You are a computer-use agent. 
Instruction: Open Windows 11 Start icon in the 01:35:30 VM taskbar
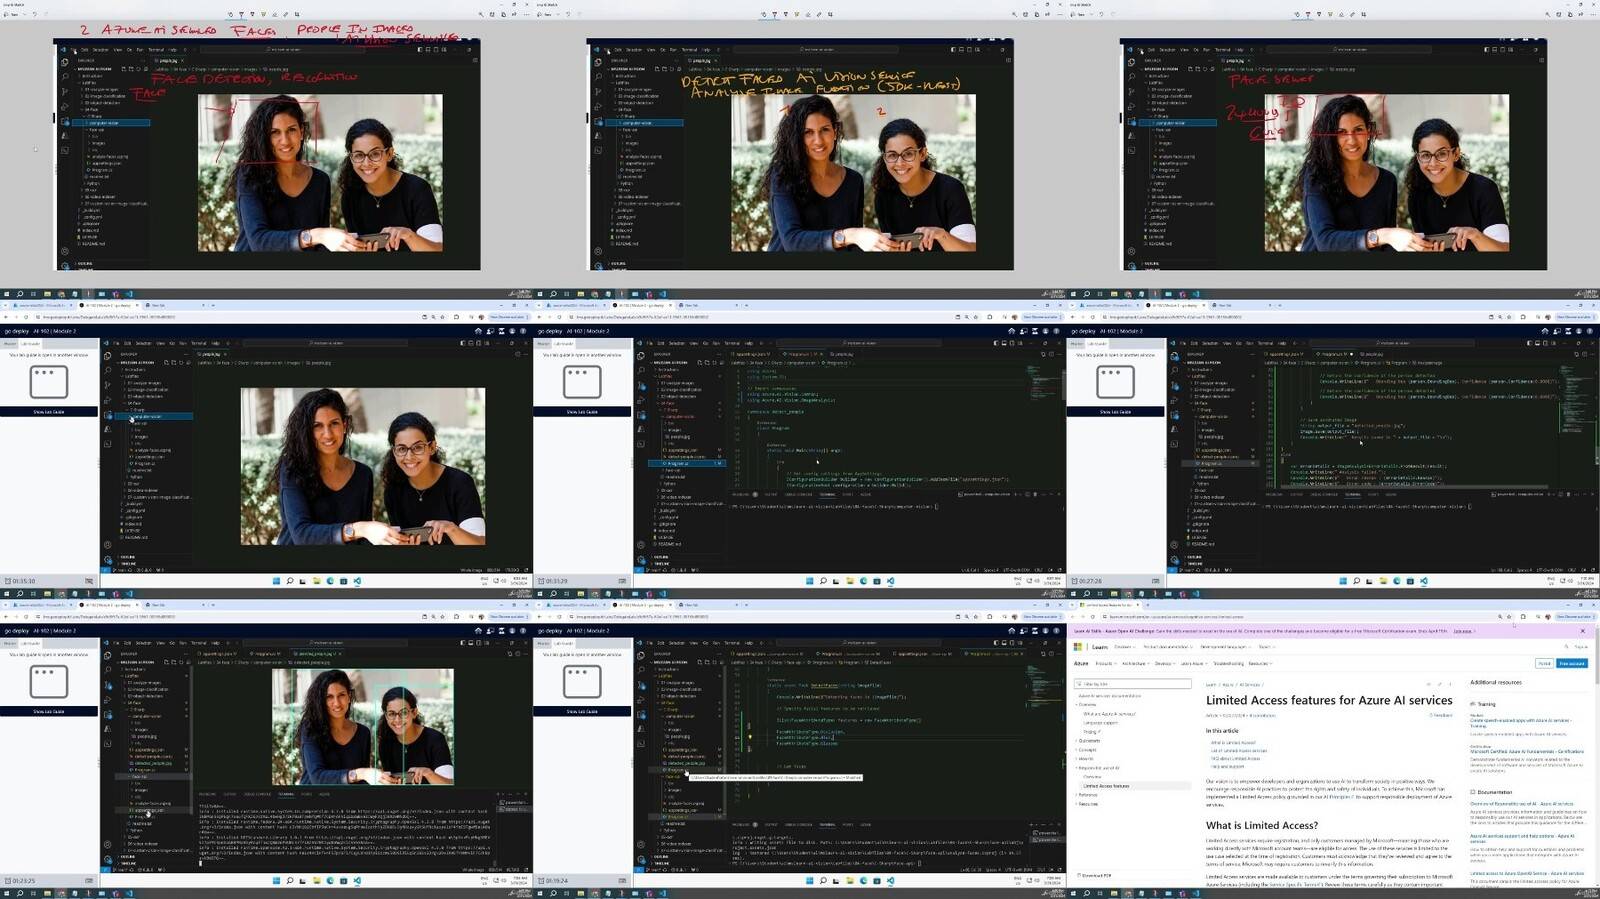tap(277, 581)
